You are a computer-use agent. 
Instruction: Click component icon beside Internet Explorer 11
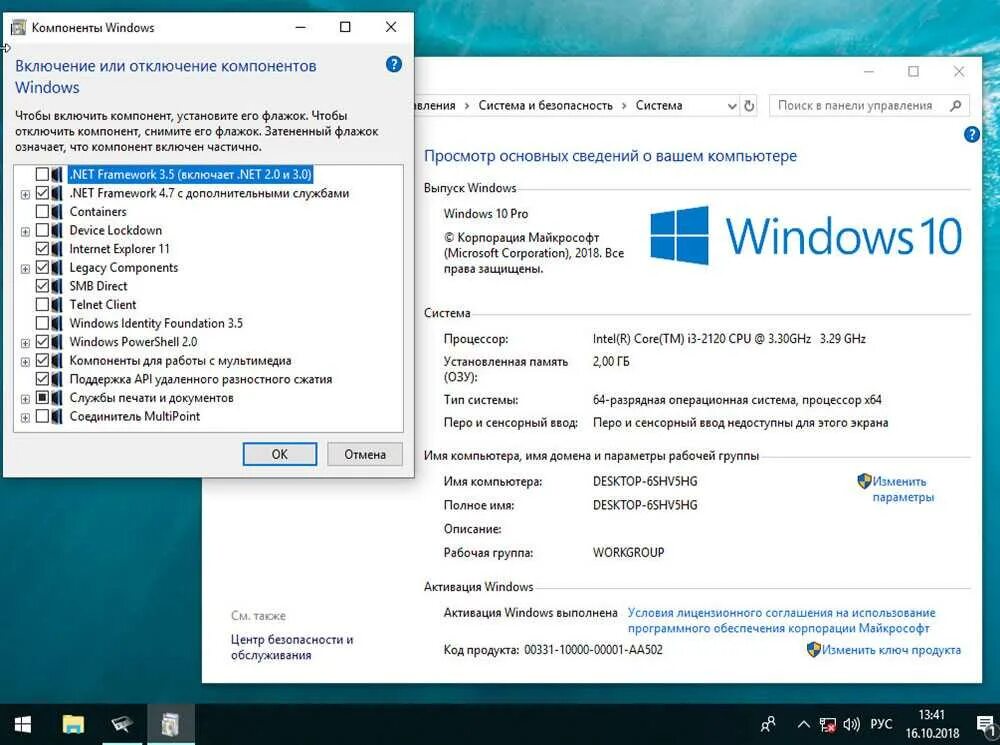point(57,249)
